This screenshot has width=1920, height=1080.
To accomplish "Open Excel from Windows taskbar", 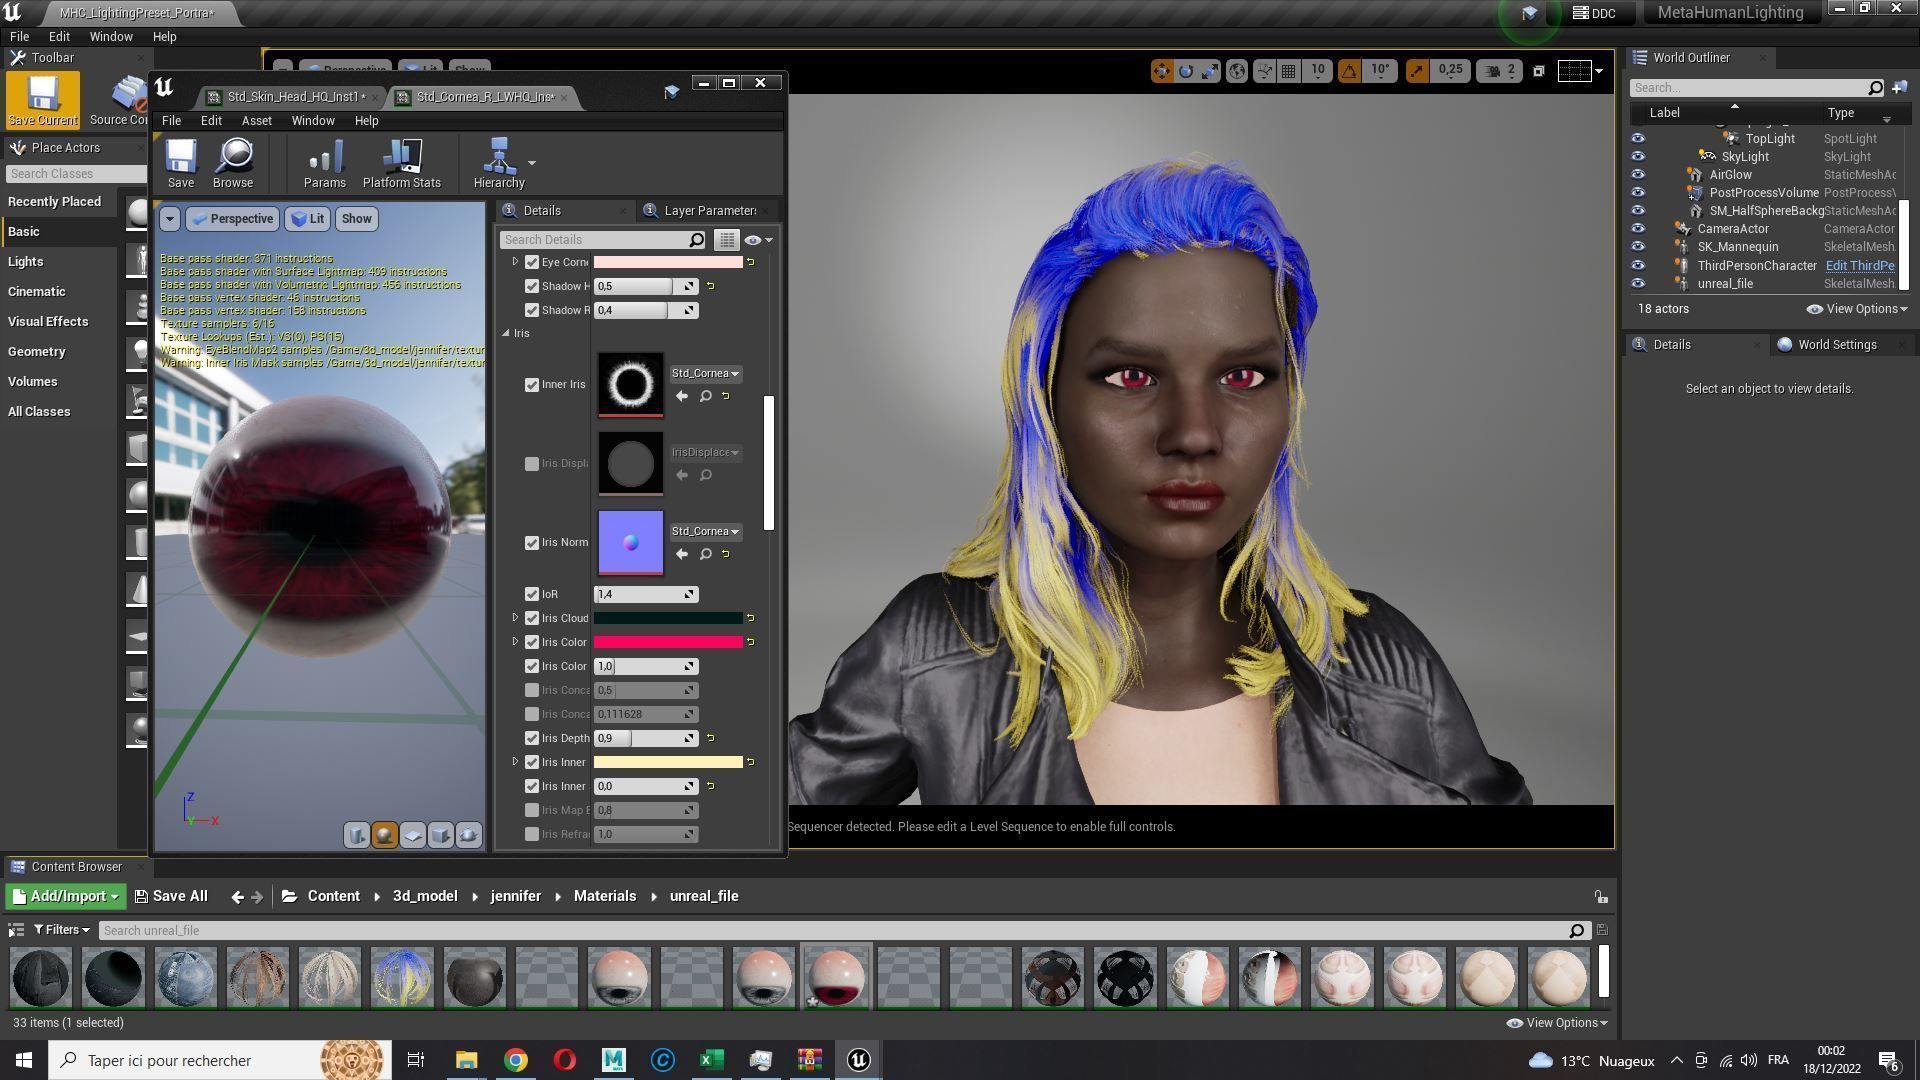I will tap(711, 1060).
